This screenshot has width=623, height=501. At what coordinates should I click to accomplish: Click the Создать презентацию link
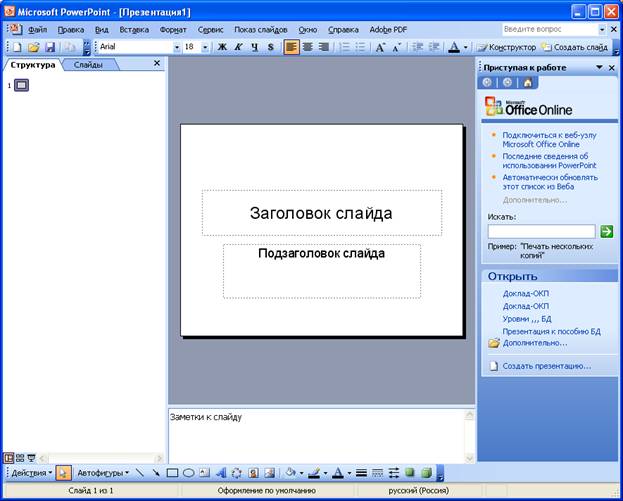click(x=546, y=366)
